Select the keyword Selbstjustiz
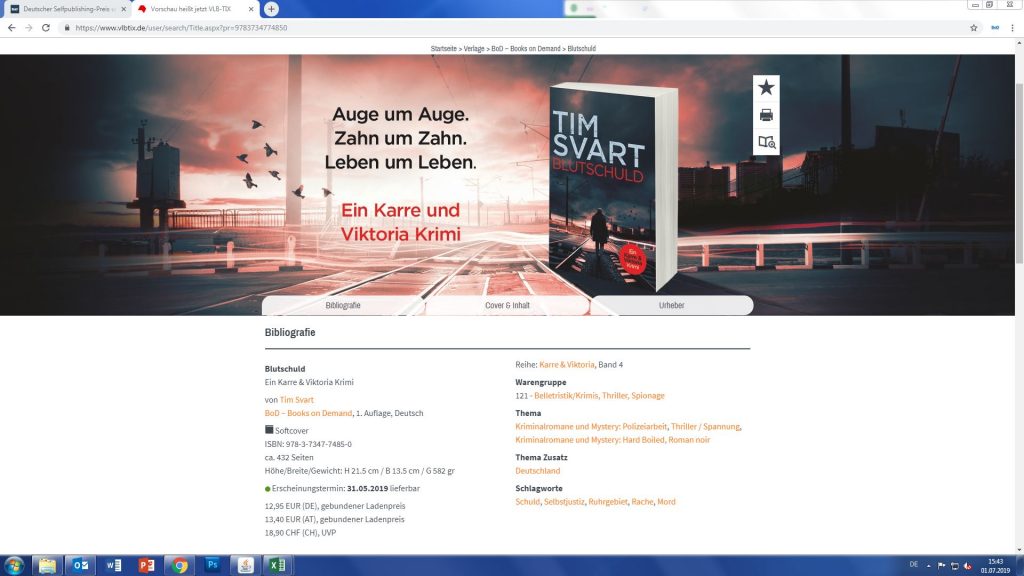Screen dimensions: 1024x576 (564, 502)
